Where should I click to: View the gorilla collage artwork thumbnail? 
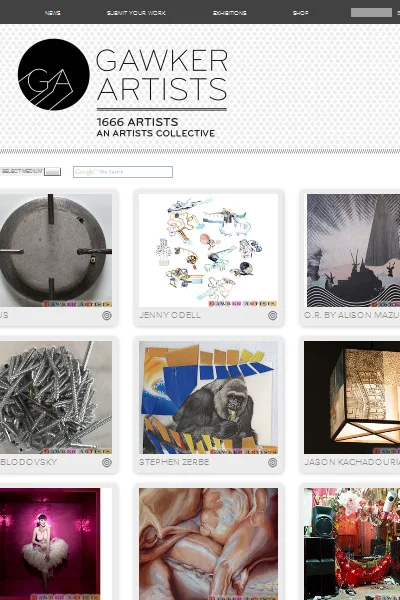coord(209,398)
